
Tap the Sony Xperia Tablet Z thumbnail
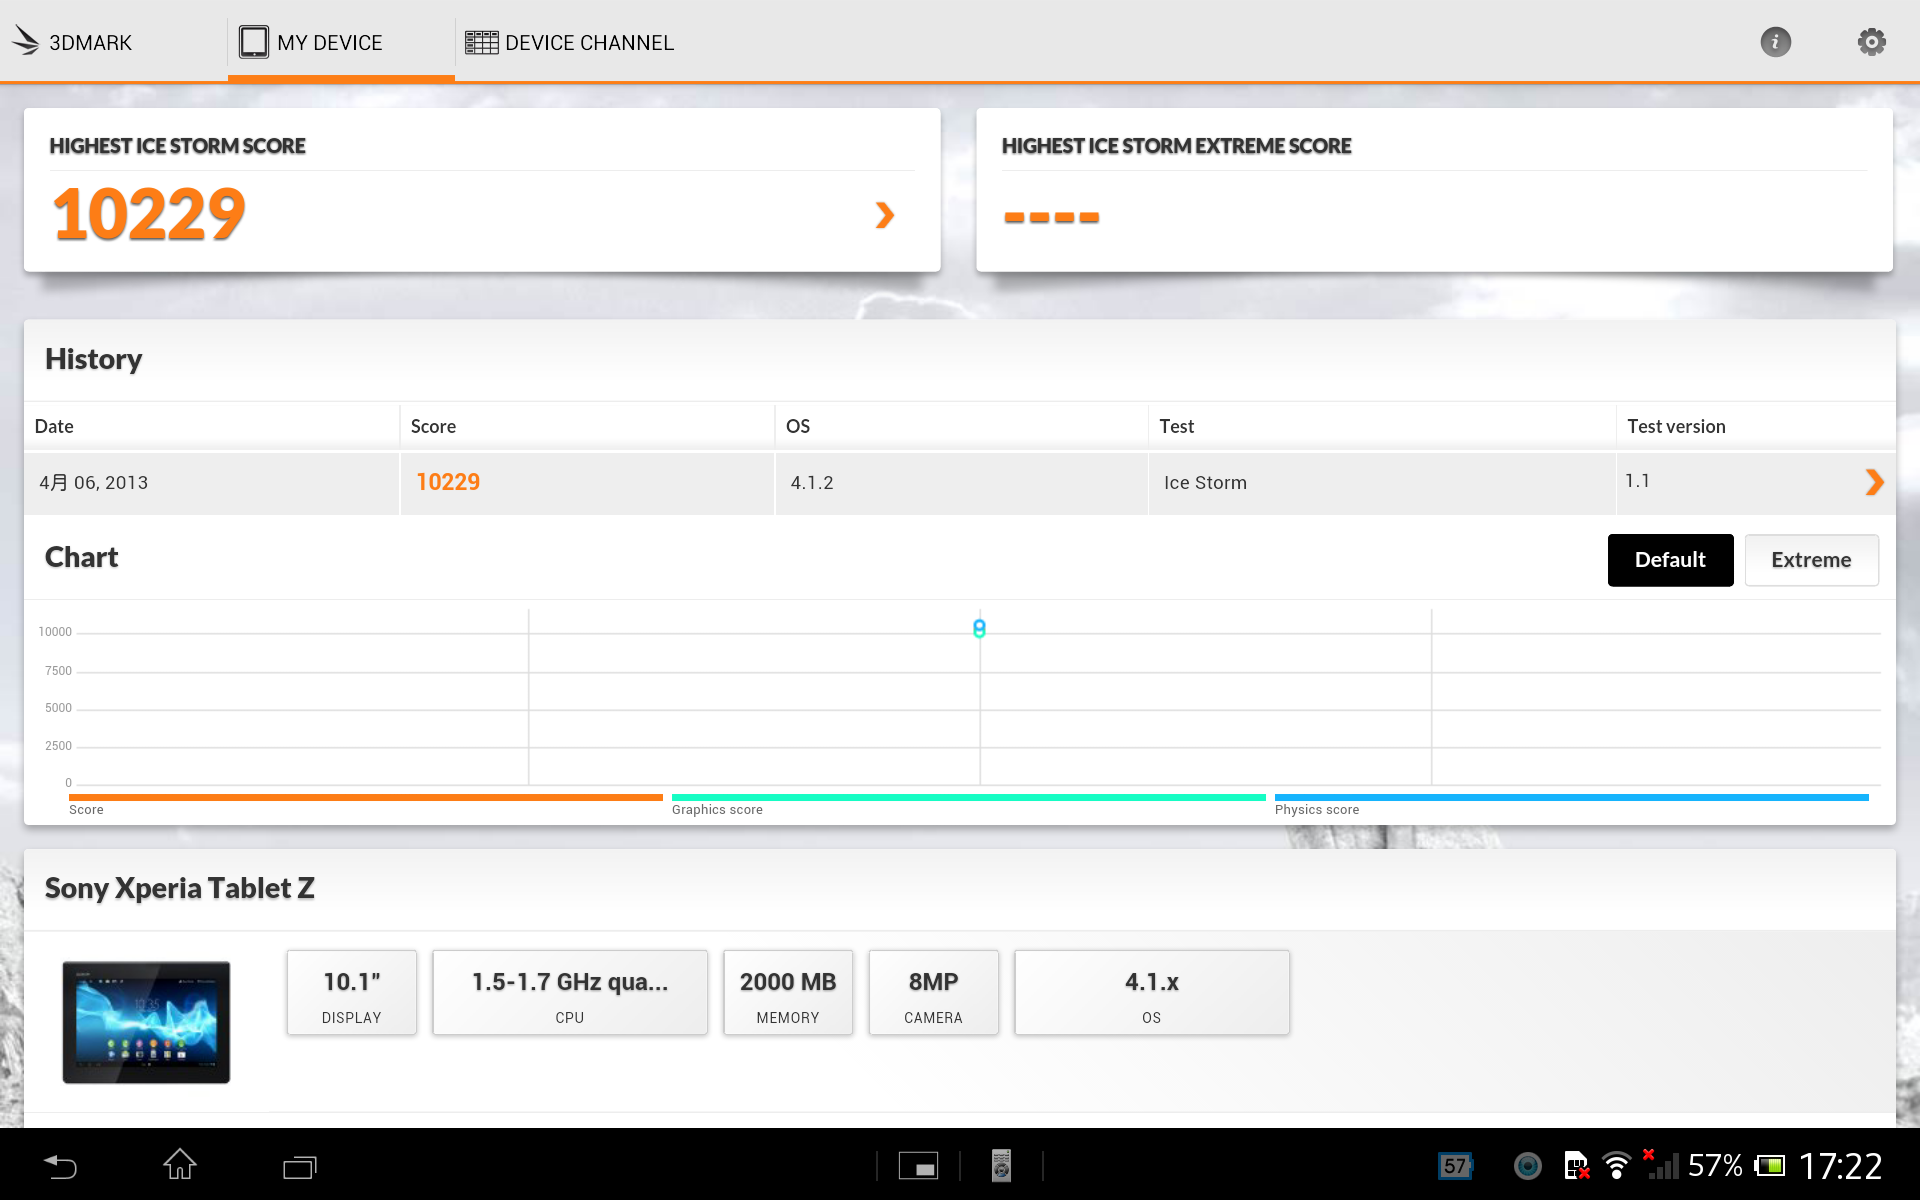click(x=146, y=1022)
